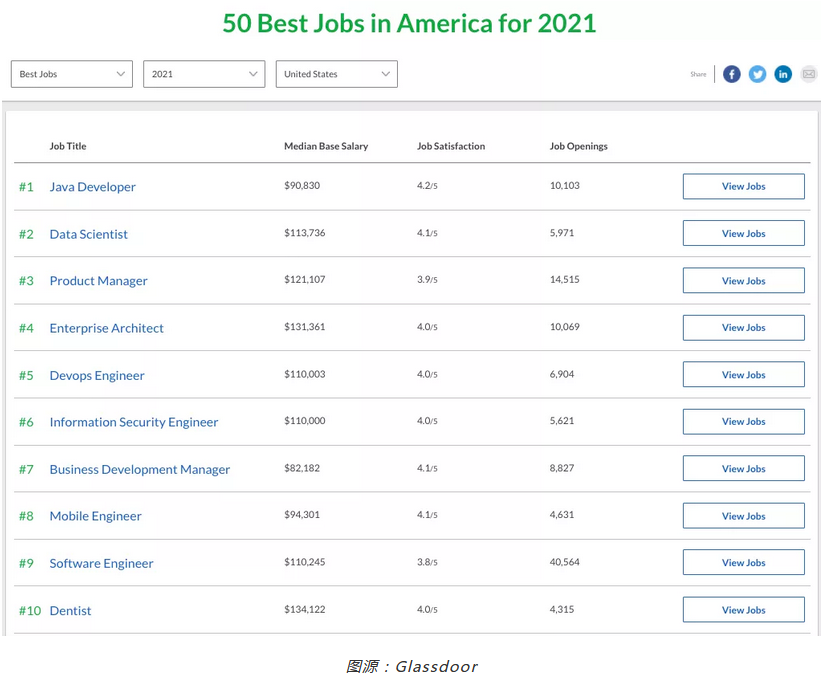Open the Information Security Engineer link

point(133,422)
